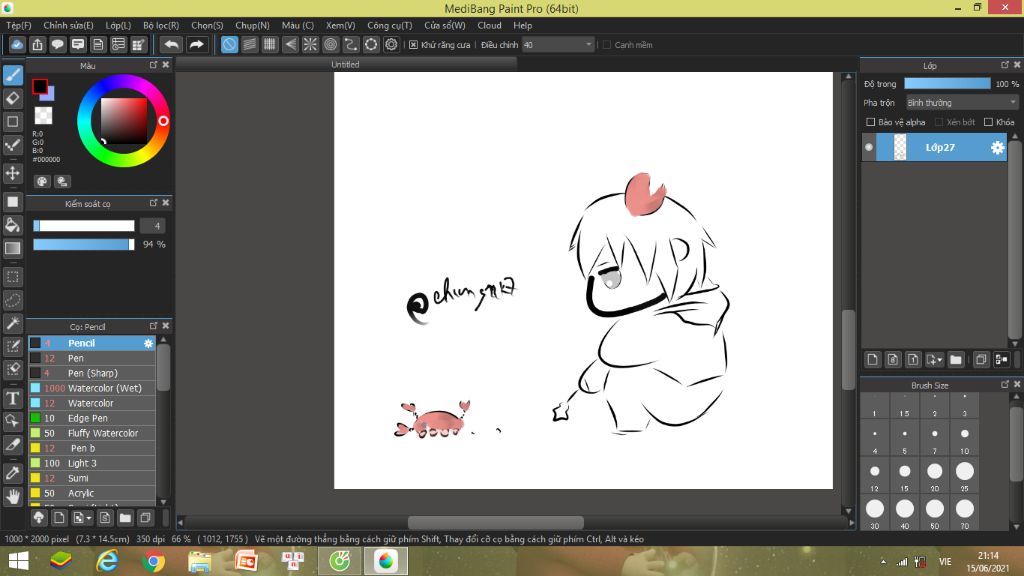This screenshot has height=576, width=1024.
Task: Click the Redo arrow
Action: pos(196,44)
